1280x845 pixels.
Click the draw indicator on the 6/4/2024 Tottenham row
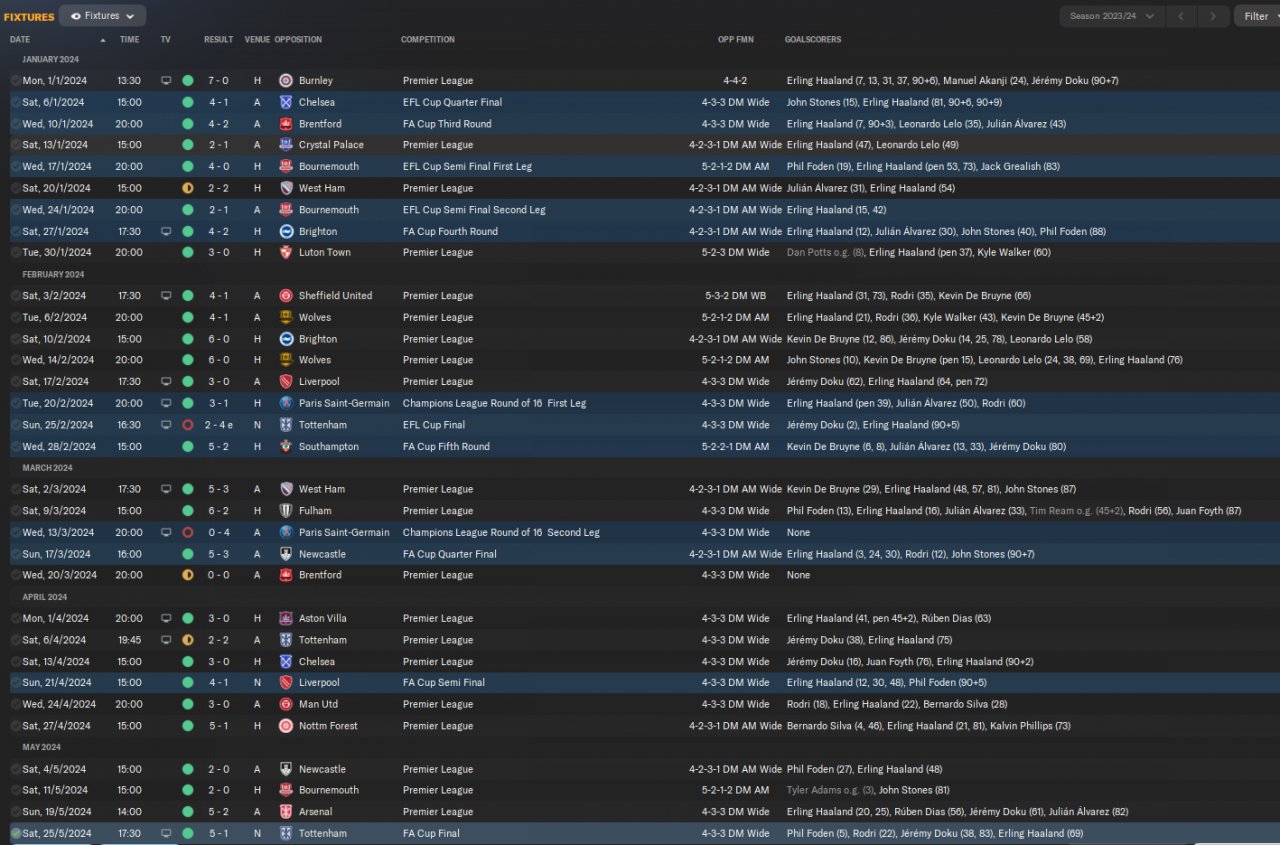(x=187, y=640)
